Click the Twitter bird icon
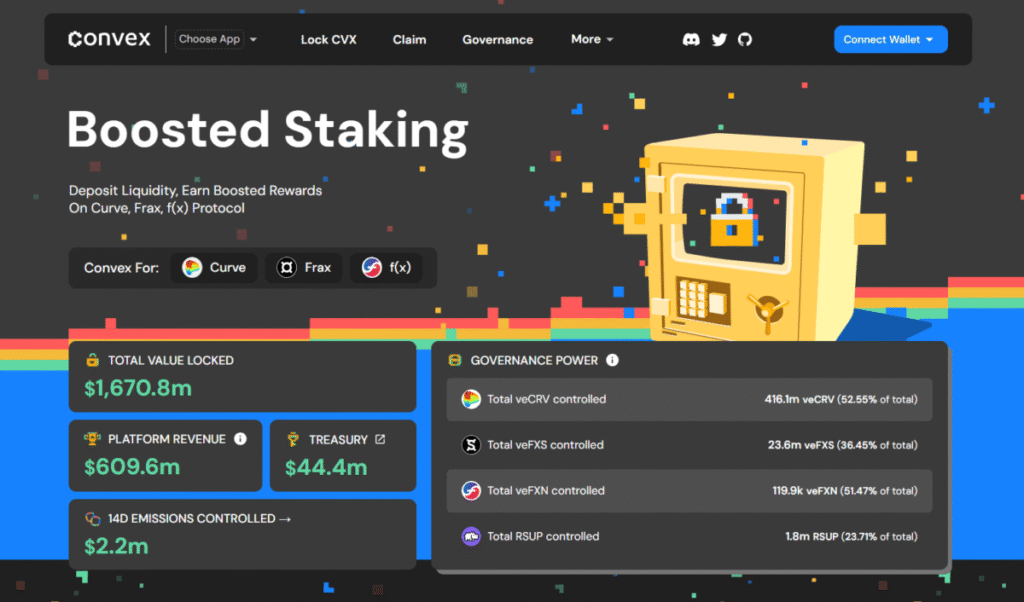 (x=719, y=40)
